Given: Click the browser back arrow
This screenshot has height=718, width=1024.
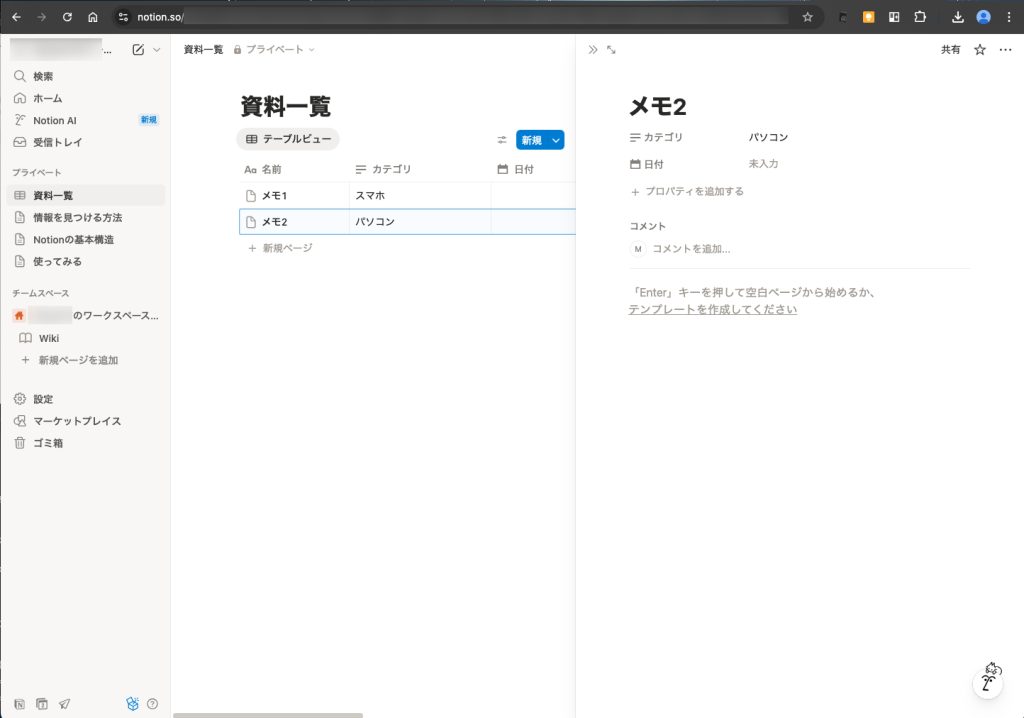Looking at the screenshot, I should click(16, 17).
